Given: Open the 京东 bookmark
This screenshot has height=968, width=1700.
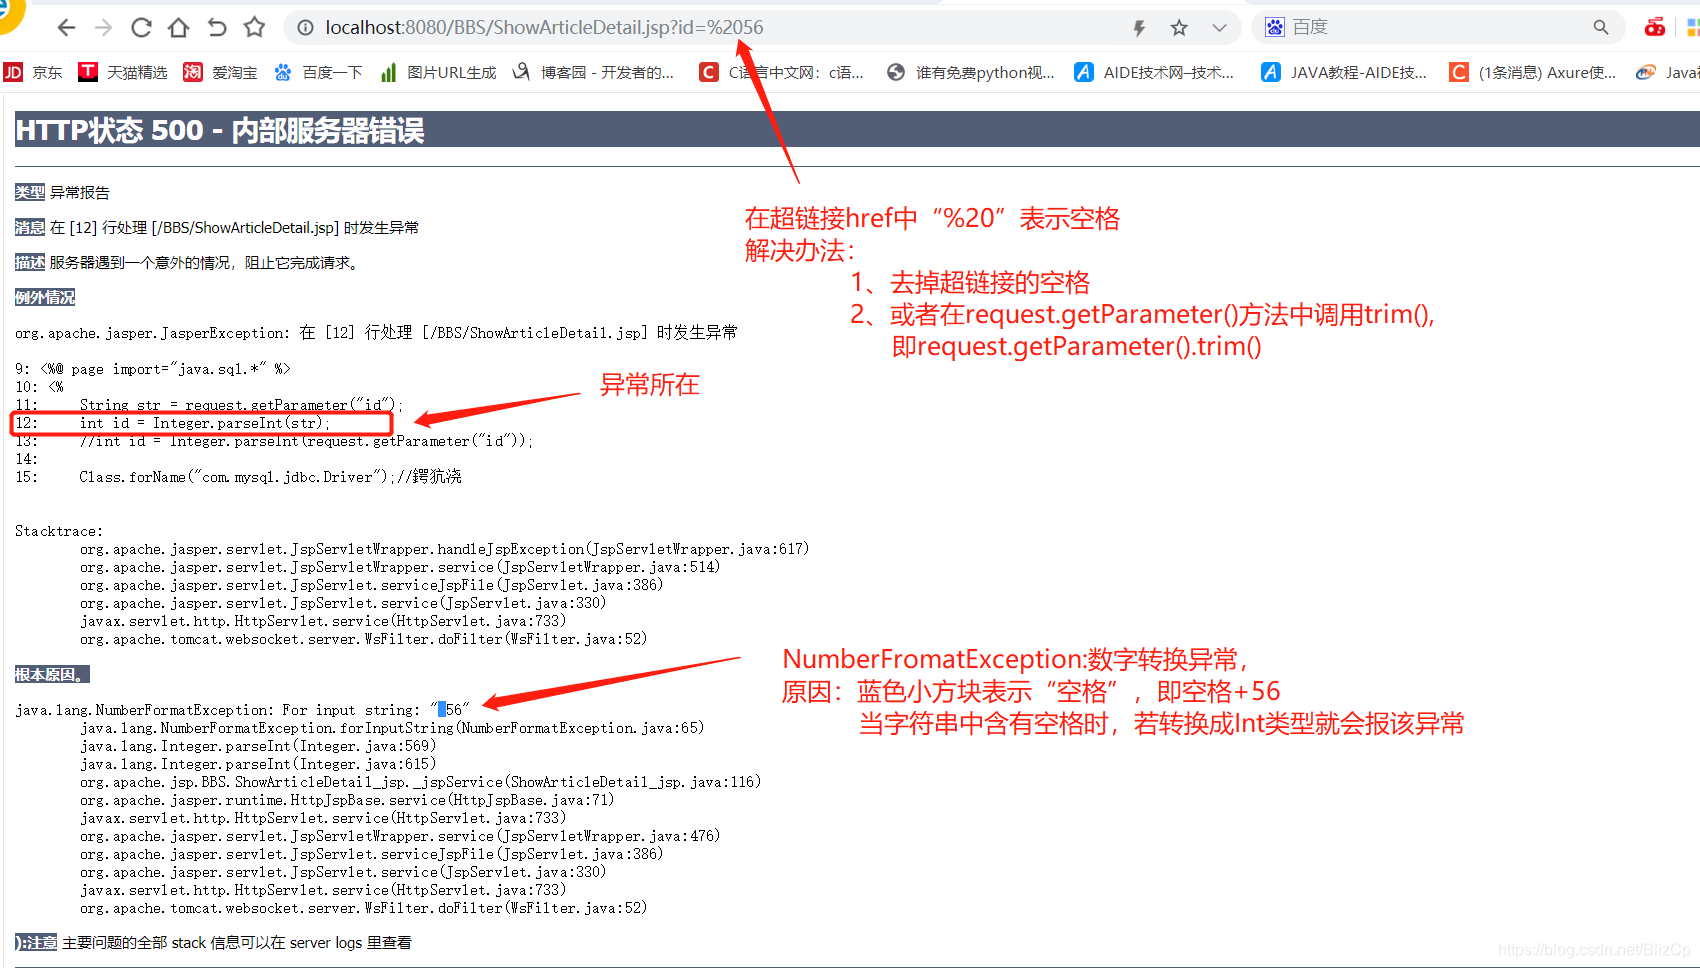Looking at the screenshot, I should click(x=33, y=72).
